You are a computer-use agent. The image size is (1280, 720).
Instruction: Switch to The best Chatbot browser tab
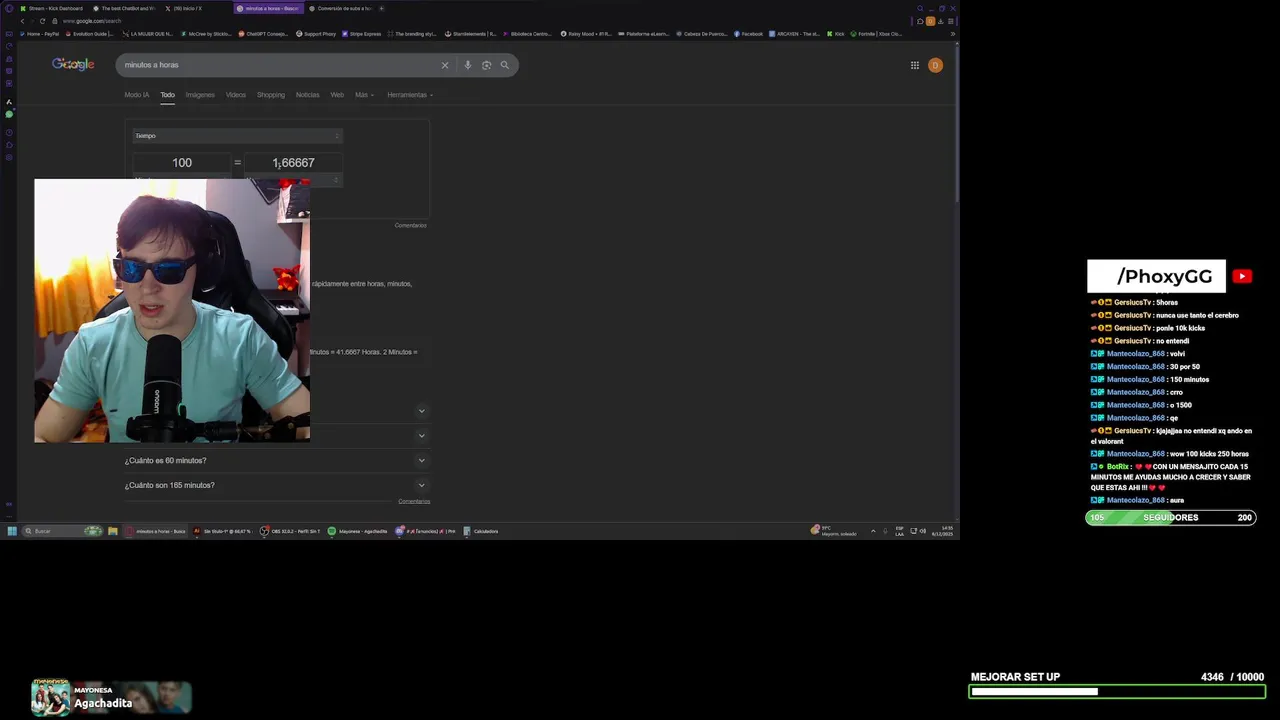124,8
